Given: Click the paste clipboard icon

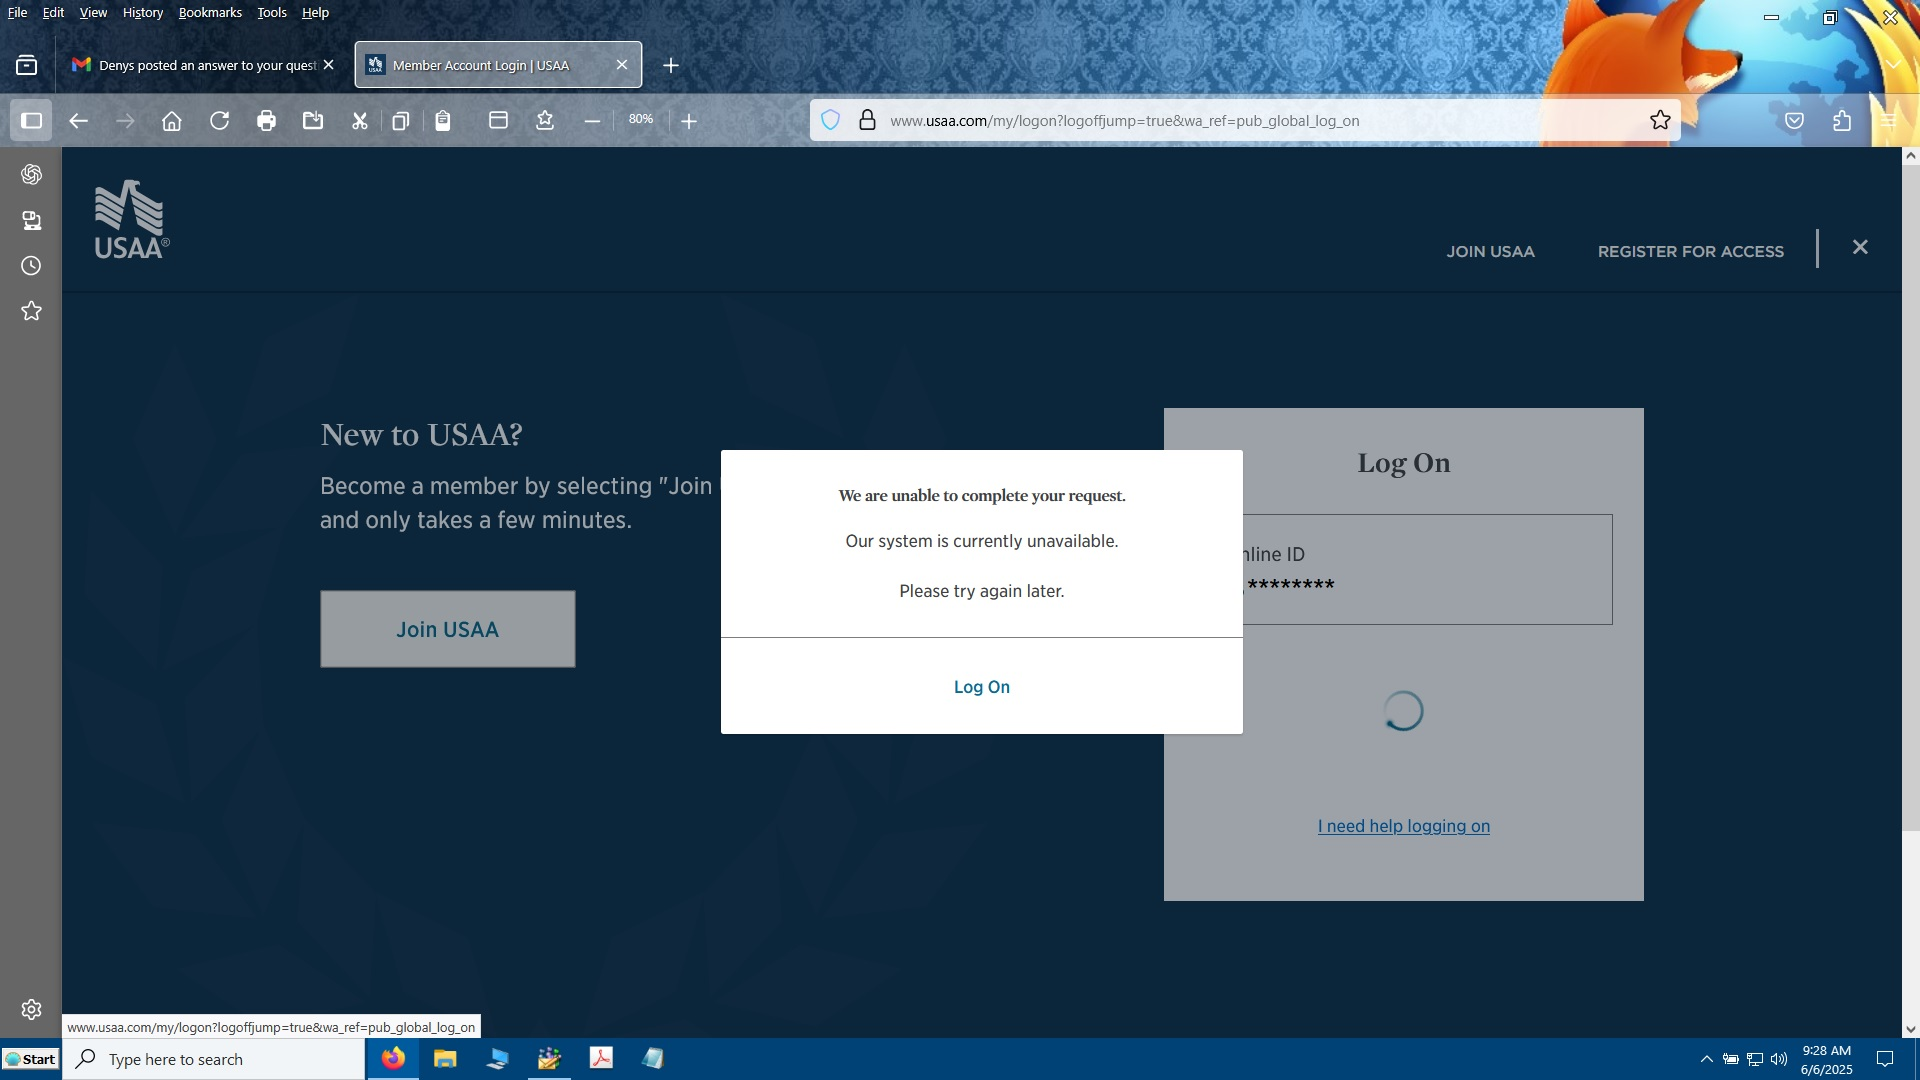Looking at the screenshot, I should point(443,121).
